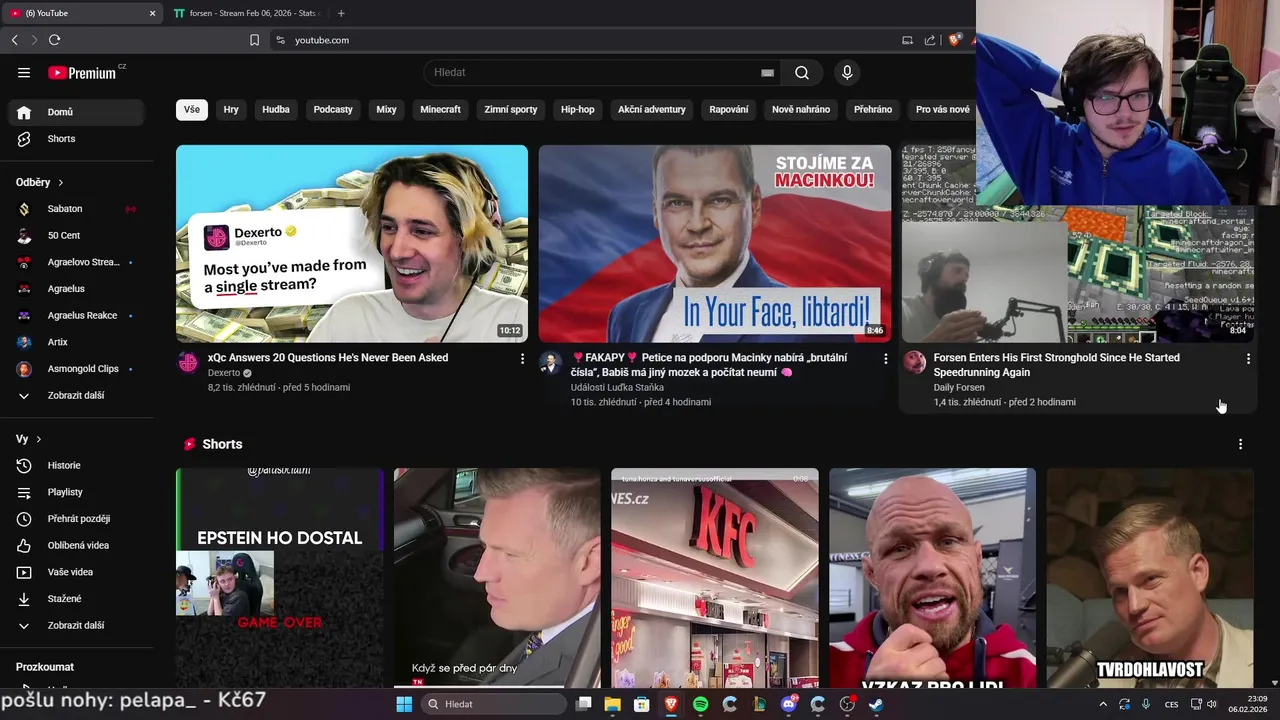The width and height of the screenshot is (1280, 720).
Task: Open Brave Shields lion icon
Action: [954, 40]
